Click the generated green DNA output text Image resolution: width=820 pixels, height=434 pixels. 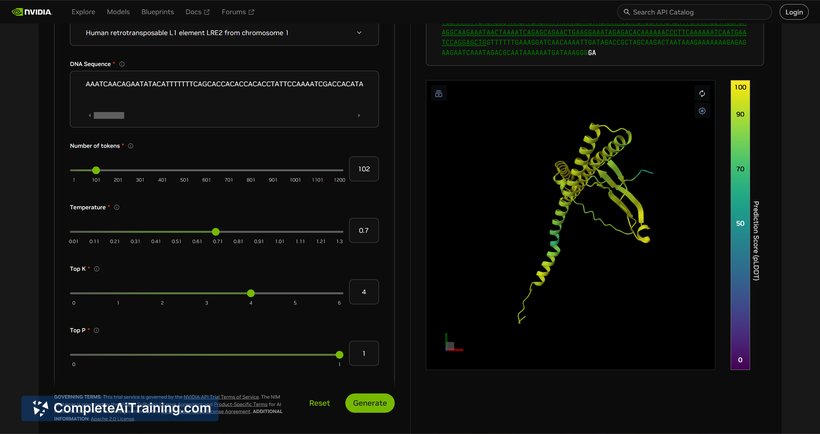click(594, 38)
